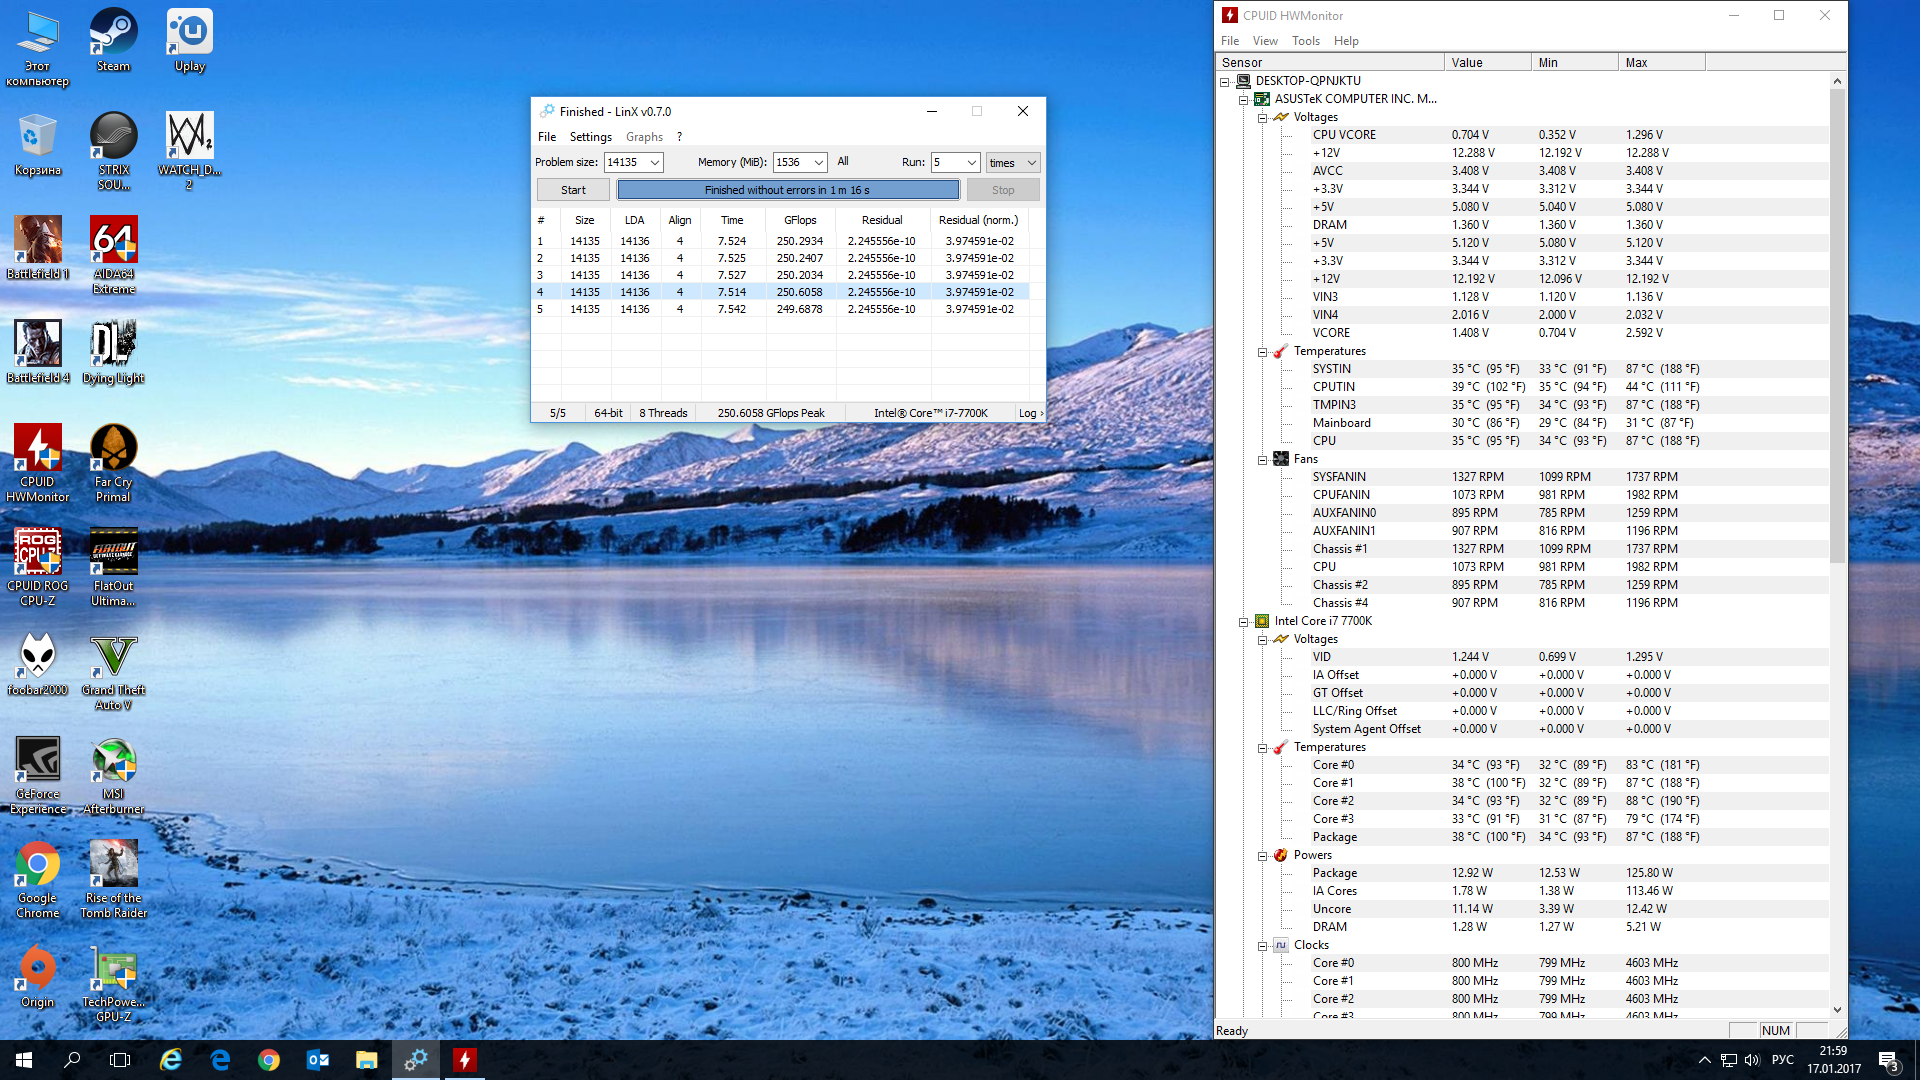This screenshot has width=1920, height=1080.
Task: Open the Settings menu in LinX
Action: pos(590,137)
